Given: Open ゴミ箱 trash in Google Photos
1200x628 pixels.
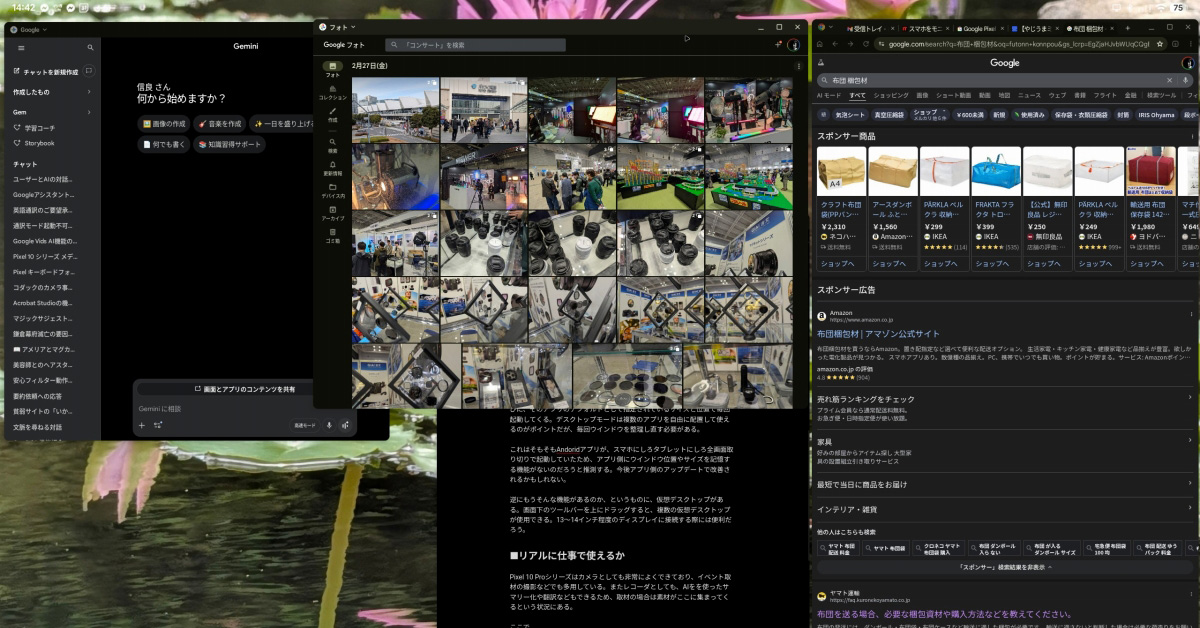Looking at the screenshot, I should (x=332, y=236).
